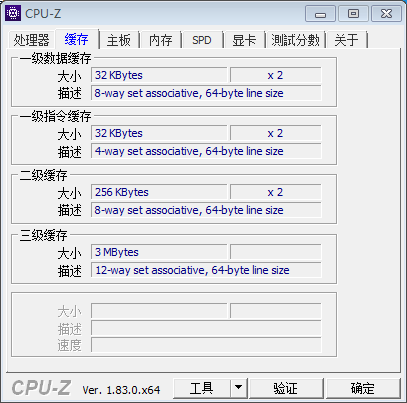This screenshot has width=407, height=403.
Task: Click the 工具 button
Action: 202,388
